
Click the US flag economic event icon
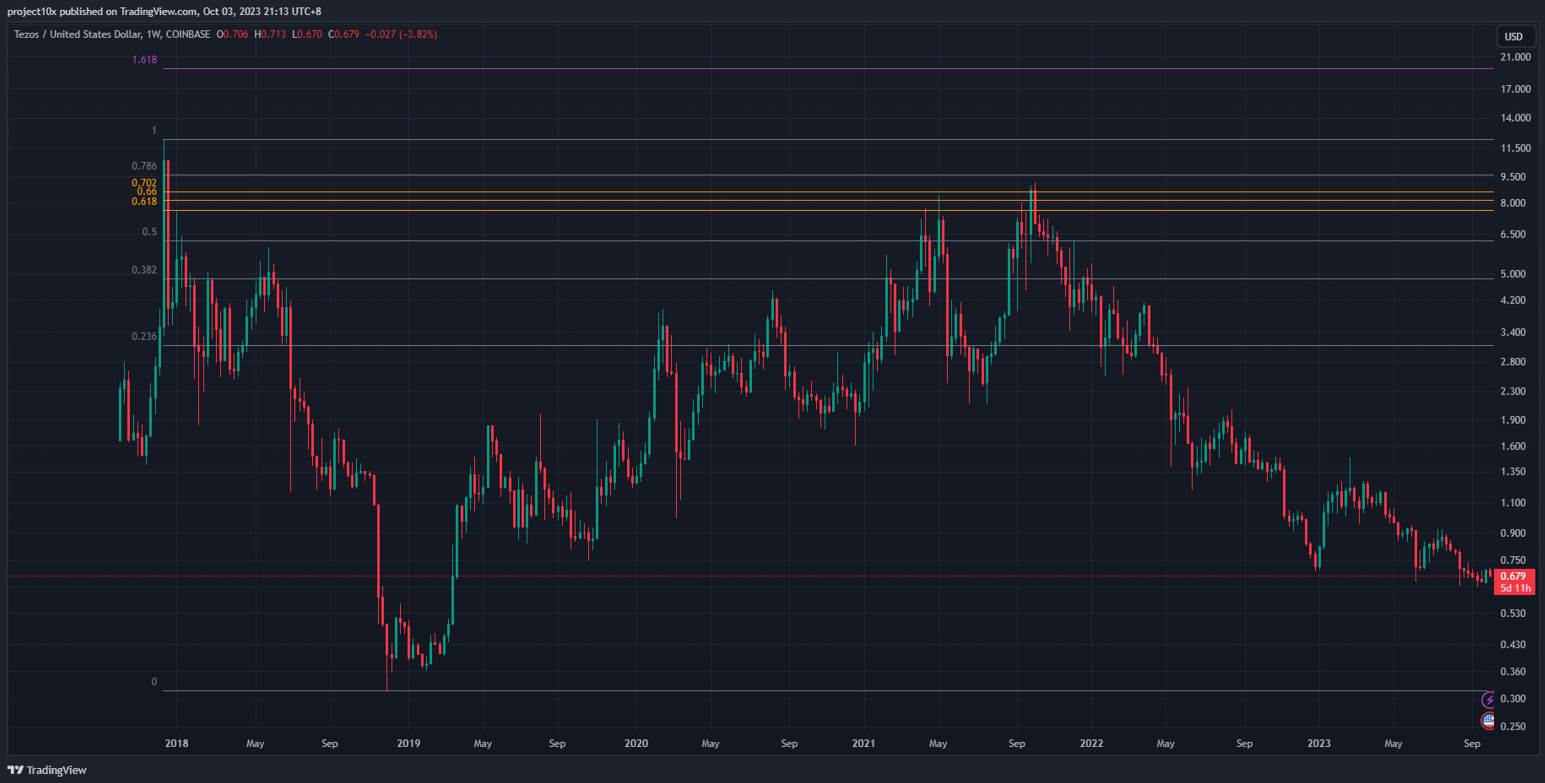[1488, 721]
